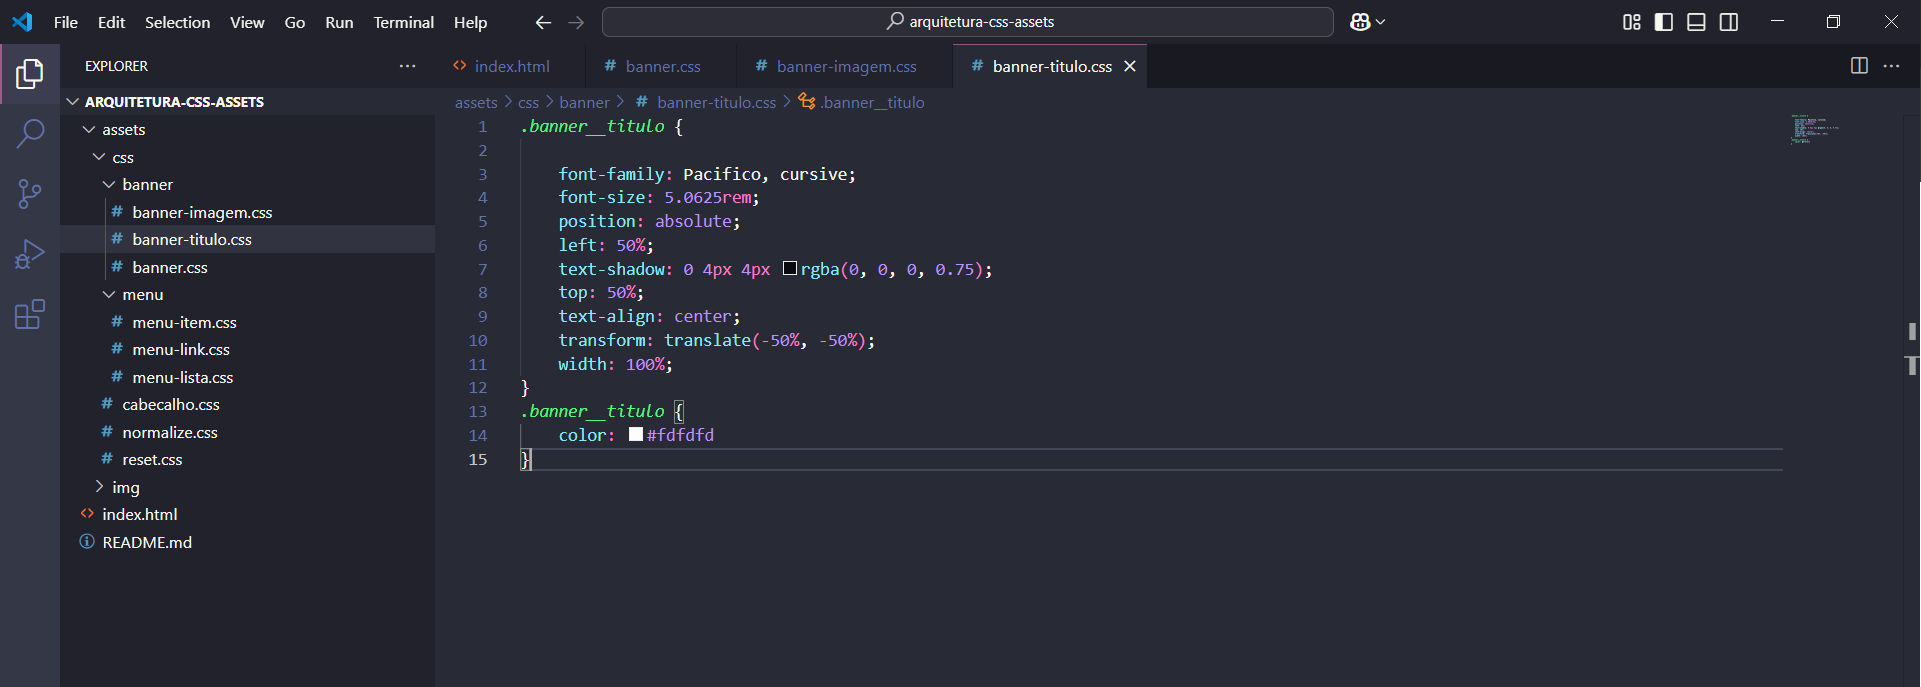Screen dimensions: 1921x687
Task: Click the banner-titulo.css breadcrumb
Action: (x=706, y=102)
